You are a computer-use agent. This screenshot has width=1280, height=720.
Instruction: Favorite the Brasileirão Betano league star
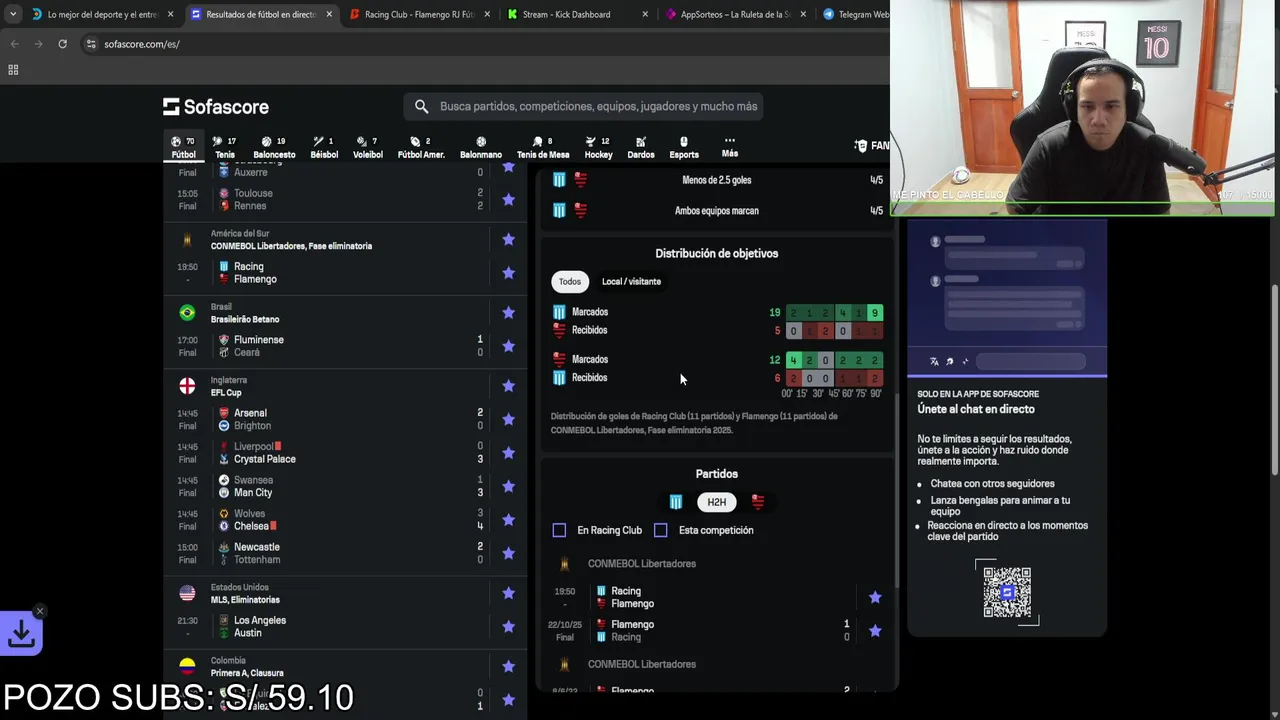(508, 313)
